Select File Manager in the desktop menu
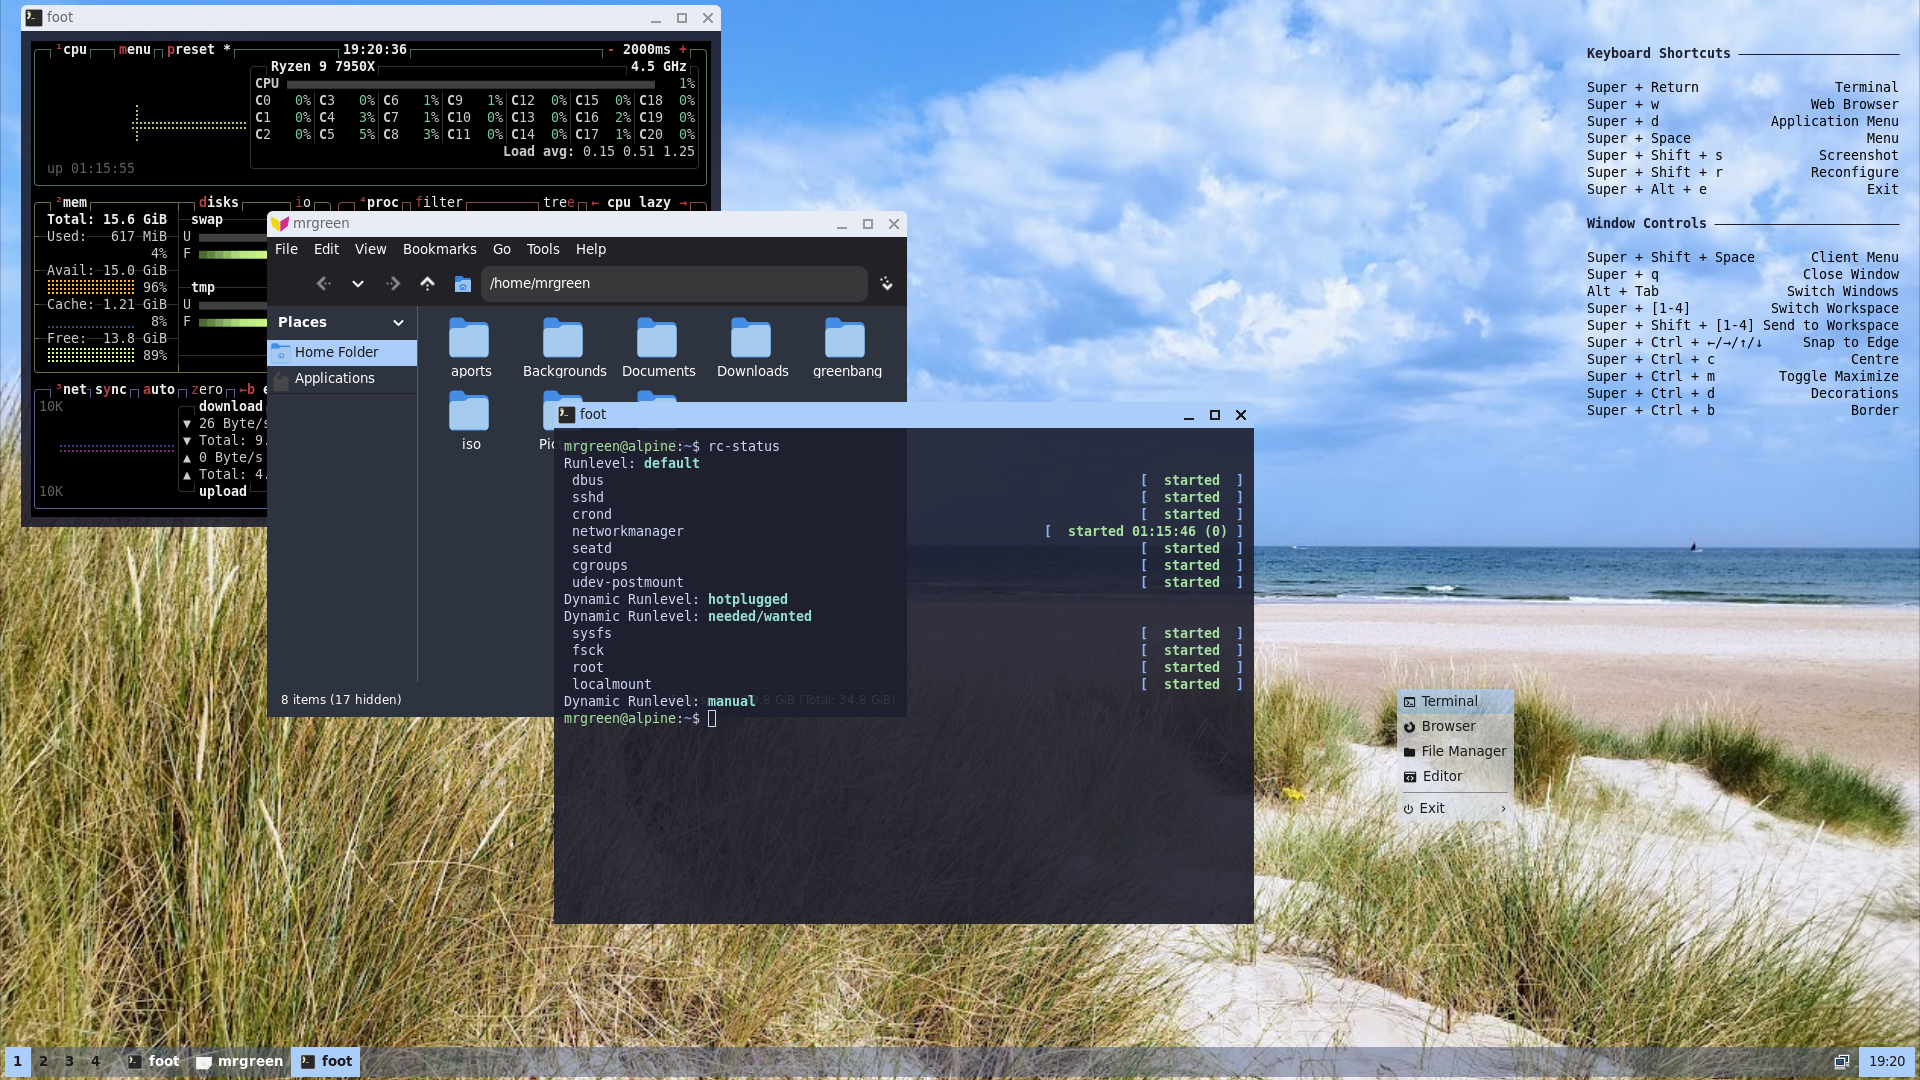The image size is (1920, 1080). pyautogui.click(x=1462, y=752)
